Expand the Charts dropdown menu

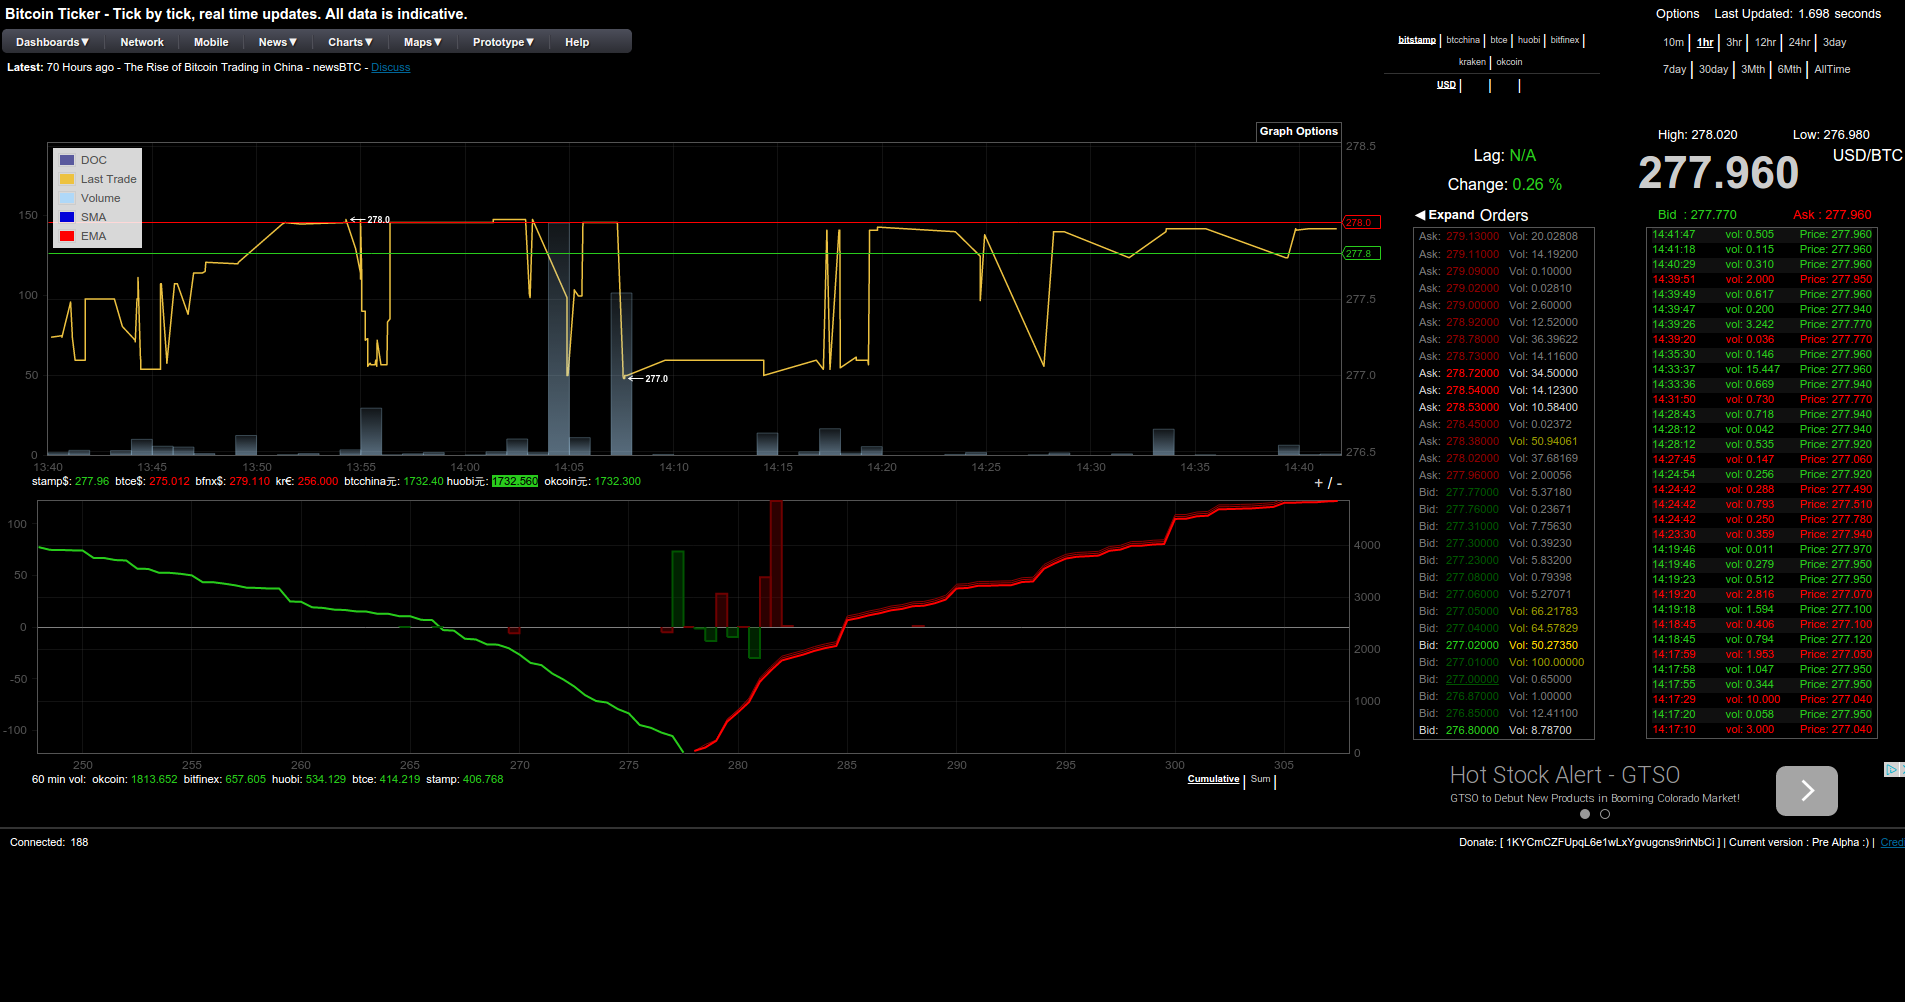coord(350,42)
